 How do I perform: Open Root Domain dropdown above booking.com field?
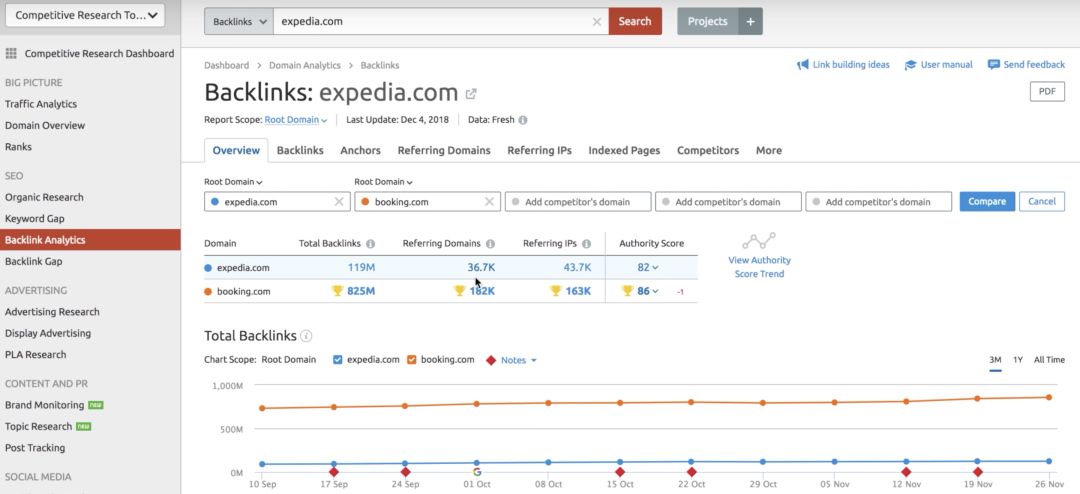[x=384, y=183]
